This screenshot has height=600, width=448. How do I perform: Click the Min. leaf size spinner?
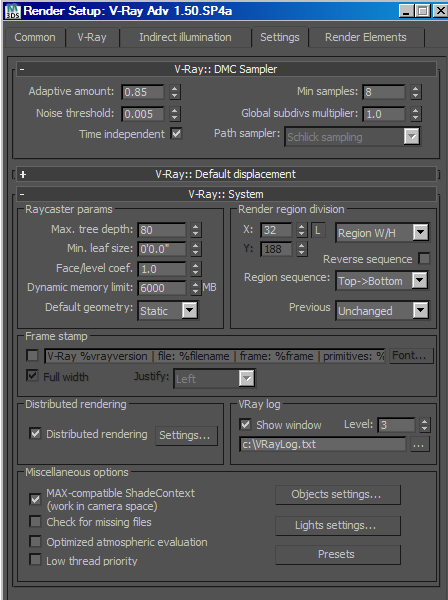tap(196, 249)
